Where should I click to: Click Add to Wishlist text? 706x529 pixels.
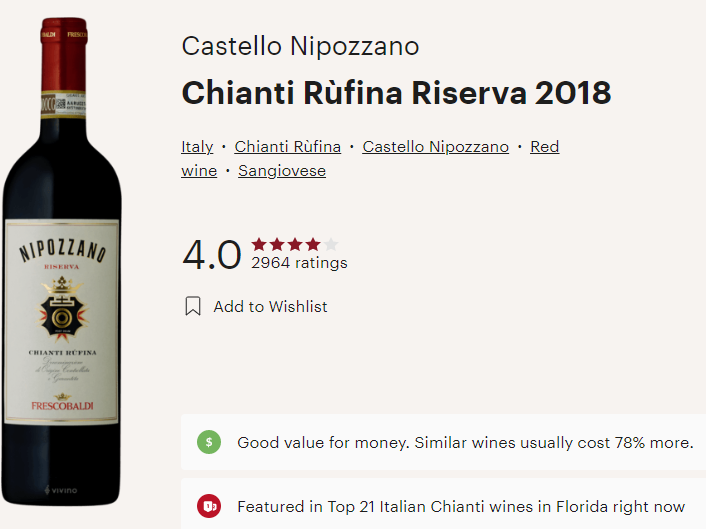click(x=270, y=307)
